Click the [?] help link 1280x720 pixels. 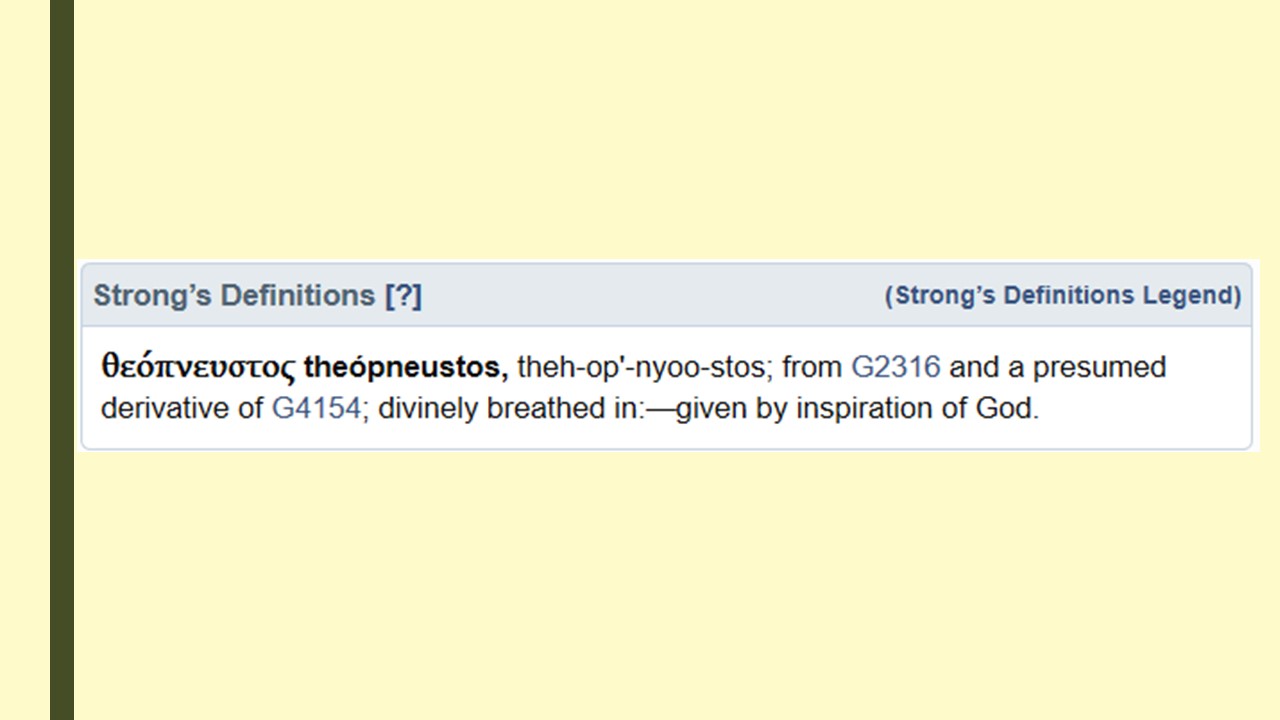[x=403, y=296]
